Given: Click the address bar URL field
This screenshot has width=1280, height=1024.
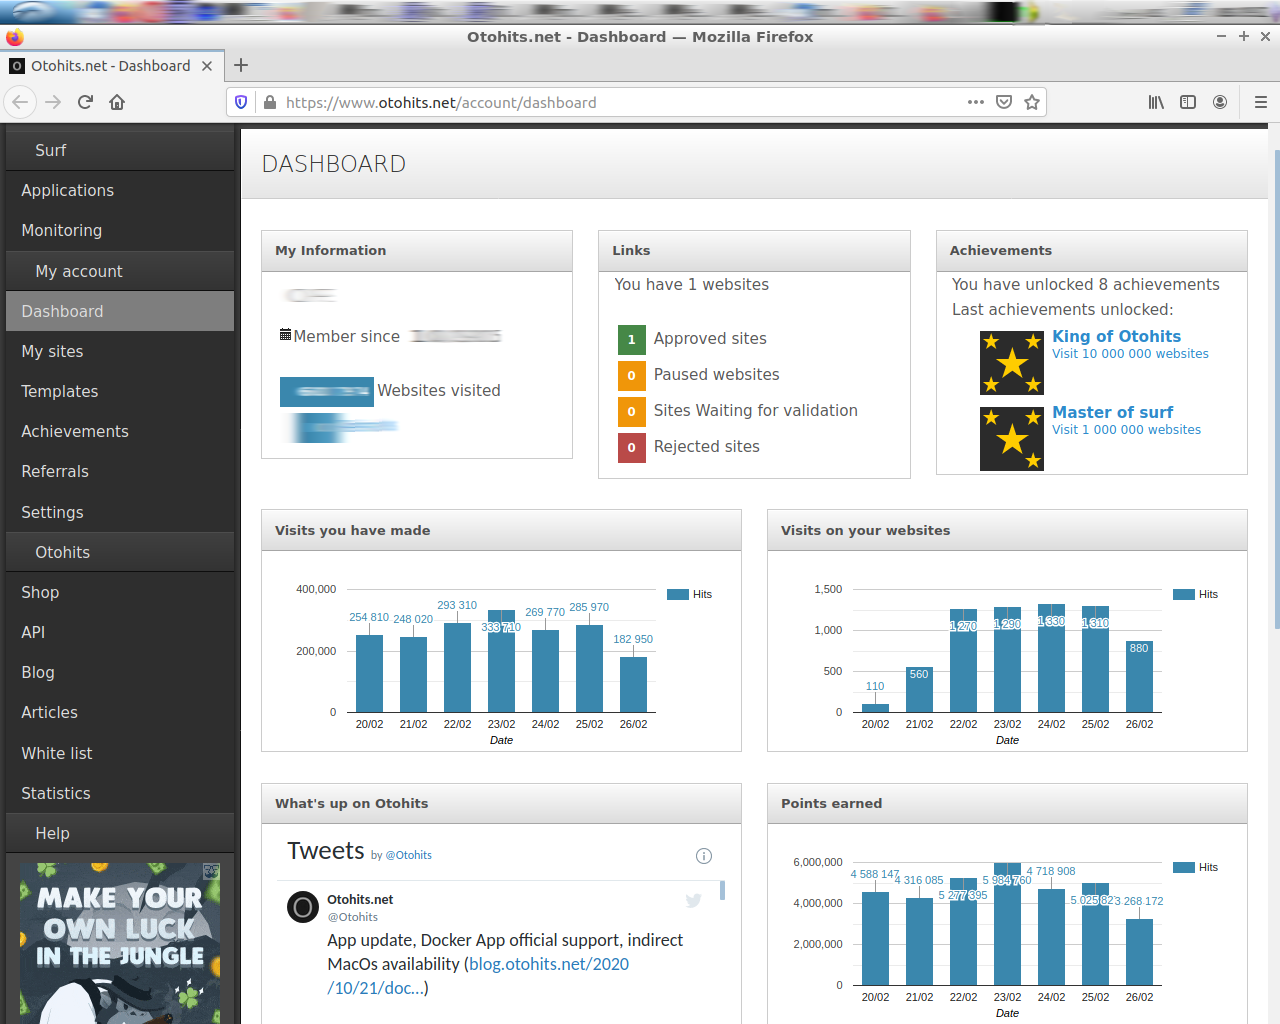Looking at the screenshot, I should [x=620, y=102].
